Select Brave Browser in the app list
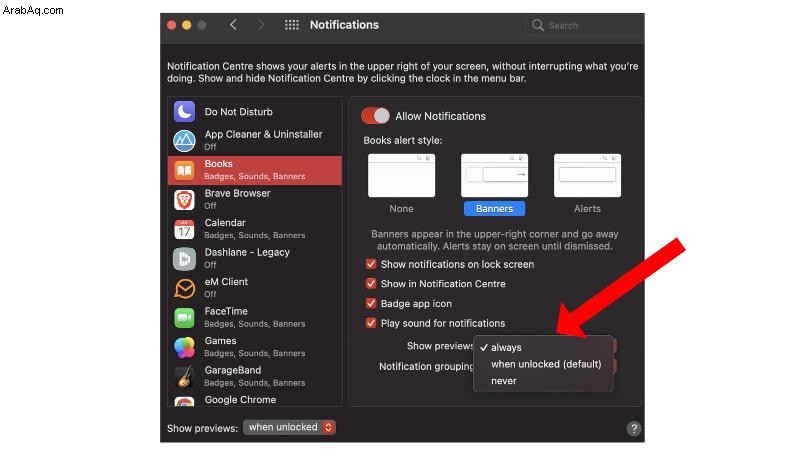 [255, 200]
